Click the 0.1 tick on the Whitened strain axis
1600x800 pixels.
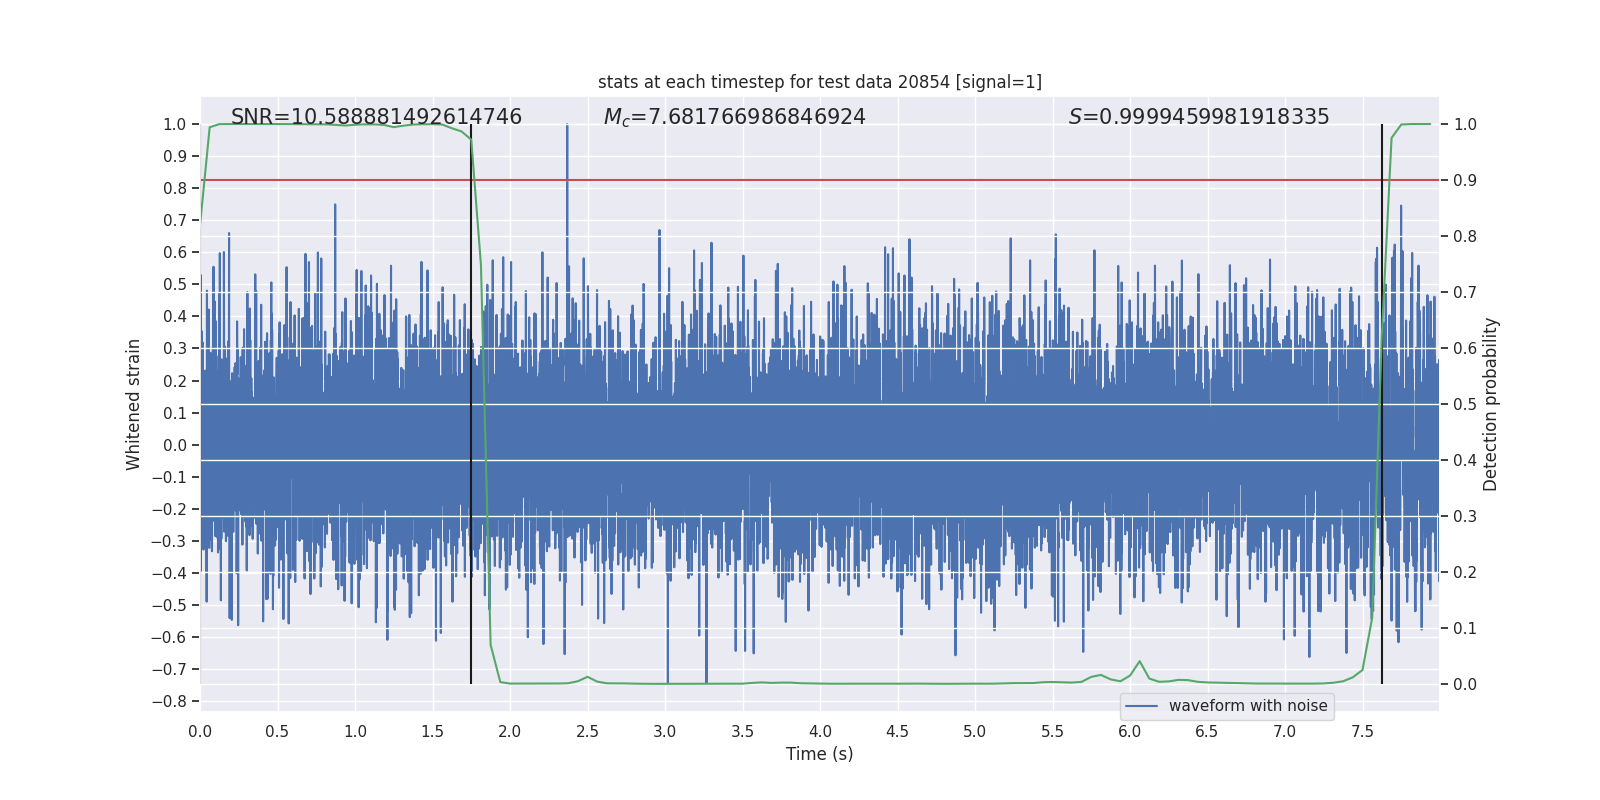[175, 413]
